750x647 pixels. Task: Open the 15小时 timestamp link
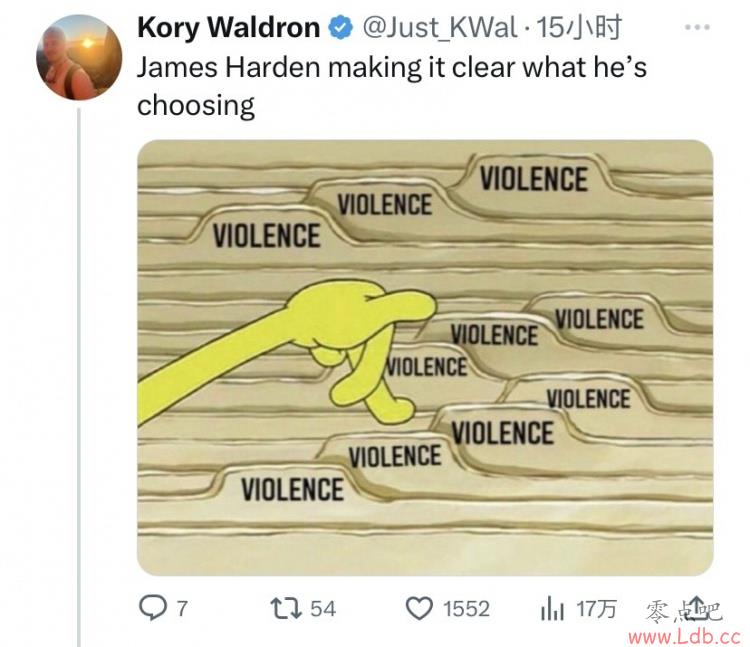tap(579, 27)
